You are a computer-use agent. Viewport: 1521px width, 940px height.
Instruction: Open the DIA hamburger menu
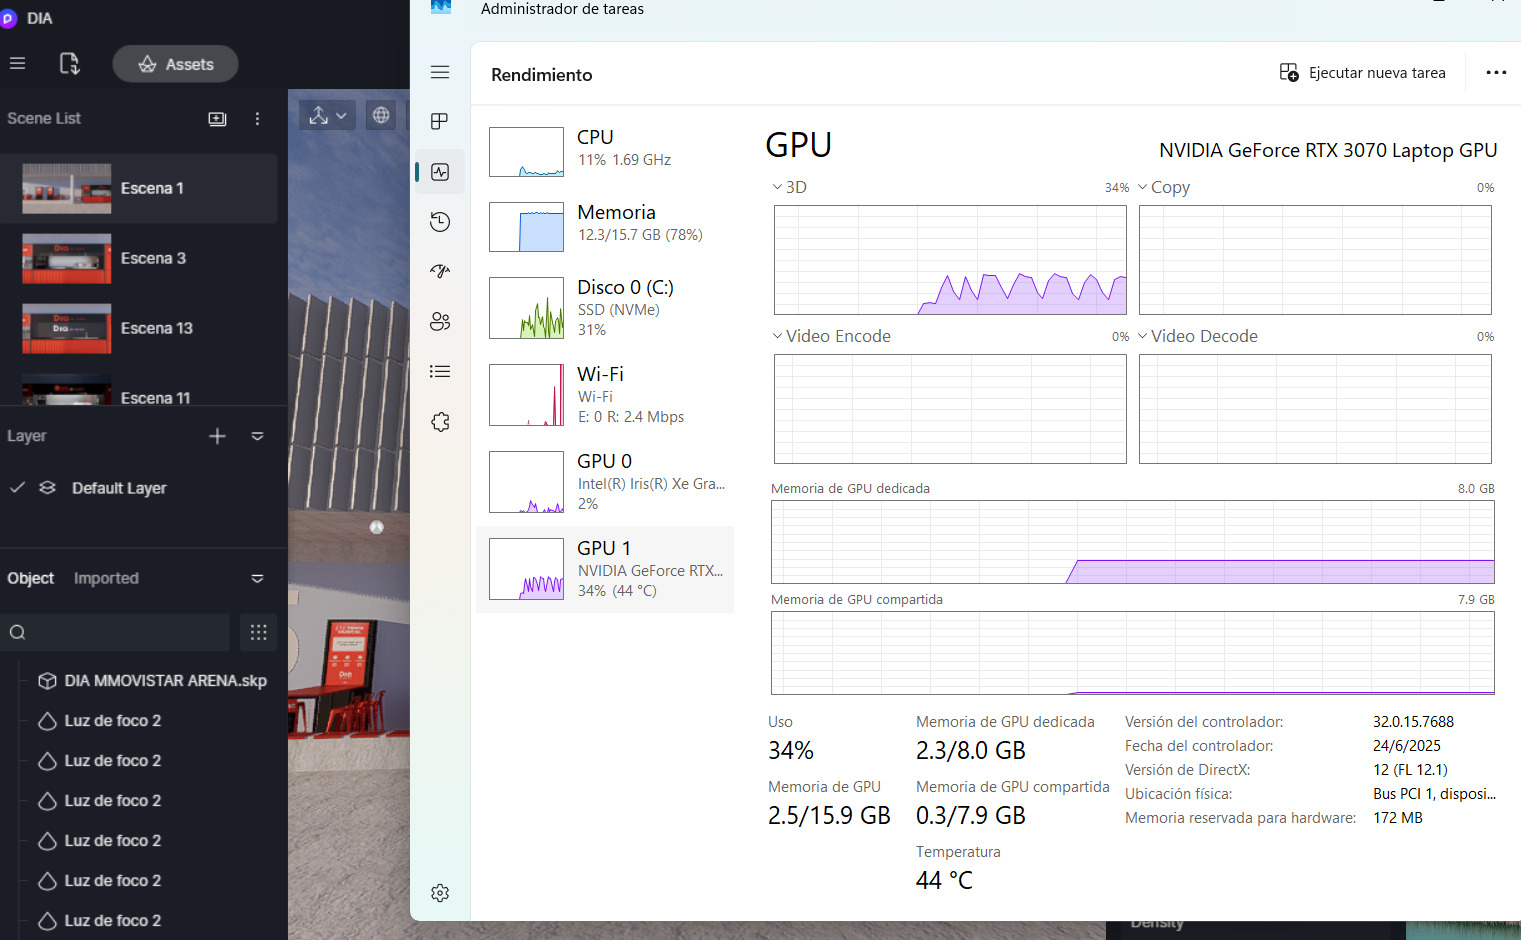click(x=17, y=63)
